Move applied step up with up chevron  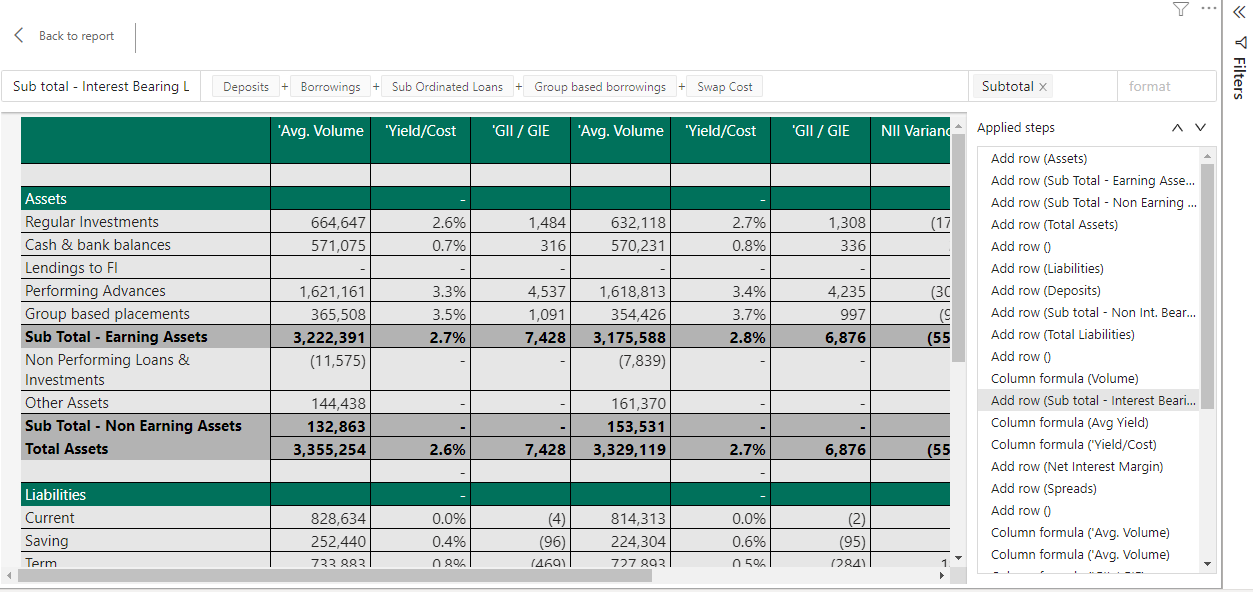click(x=1177, y=128)
